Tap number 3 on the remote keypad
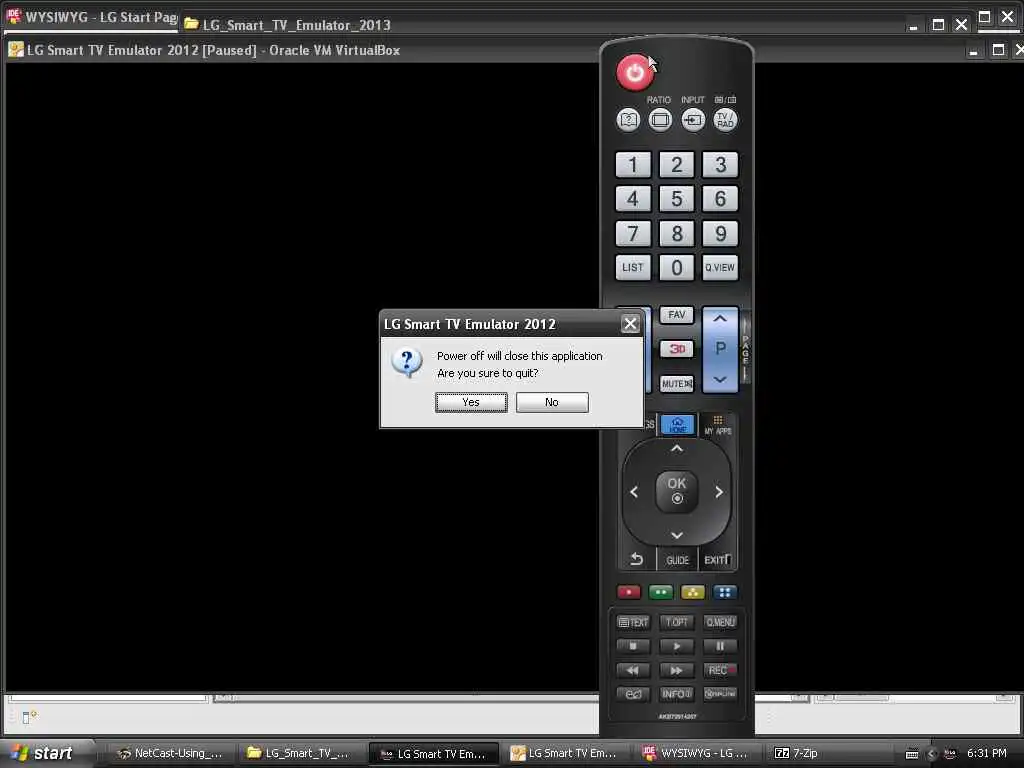This screenshot has width=1024, height=768. click(720, 165)
